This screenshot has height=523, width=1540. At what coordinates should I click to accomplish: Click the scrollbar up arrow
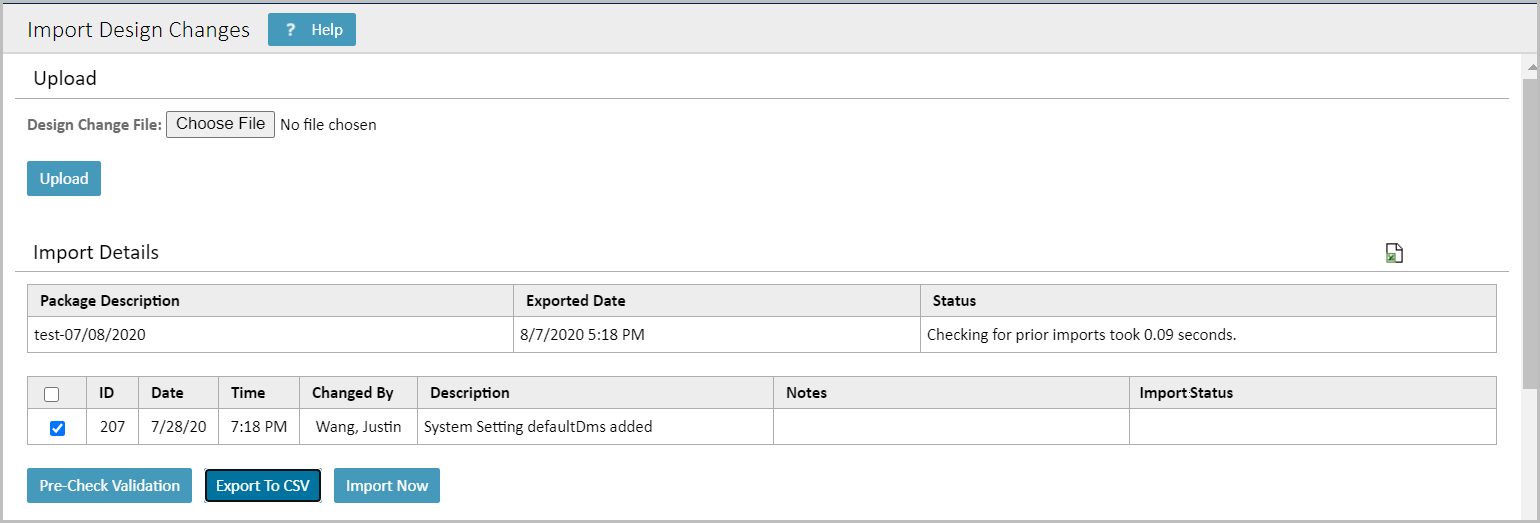pos(1530,67)
